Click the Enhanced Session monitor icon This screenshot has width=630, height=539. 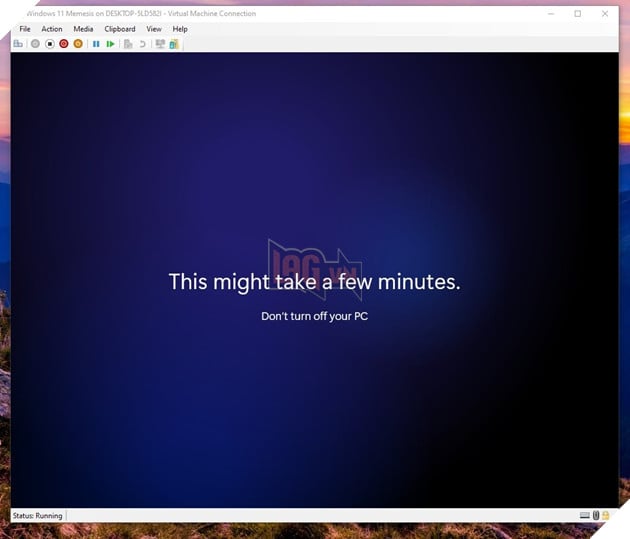click(160, 44)
